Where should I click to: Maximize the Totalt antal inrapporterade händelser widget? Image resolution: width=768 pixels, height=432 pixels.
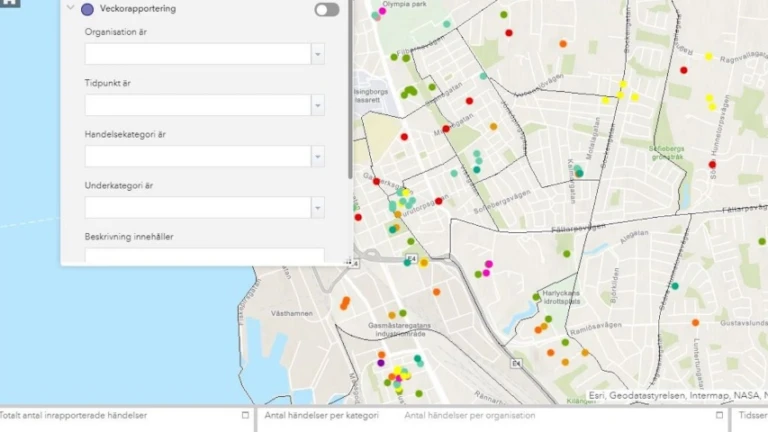point(245,415)
